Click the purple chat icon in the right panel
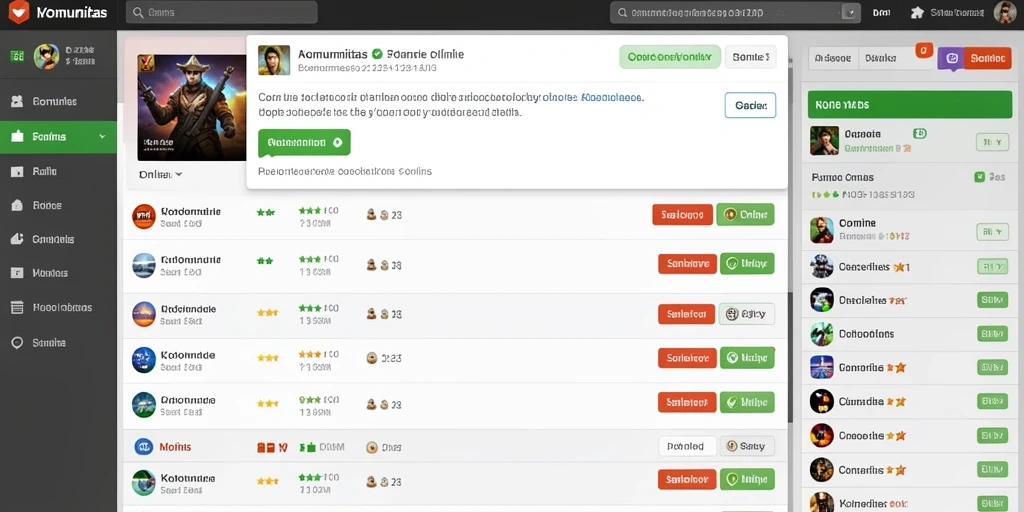The width and height of the screenshot is (1024, 512). point(952,59)
